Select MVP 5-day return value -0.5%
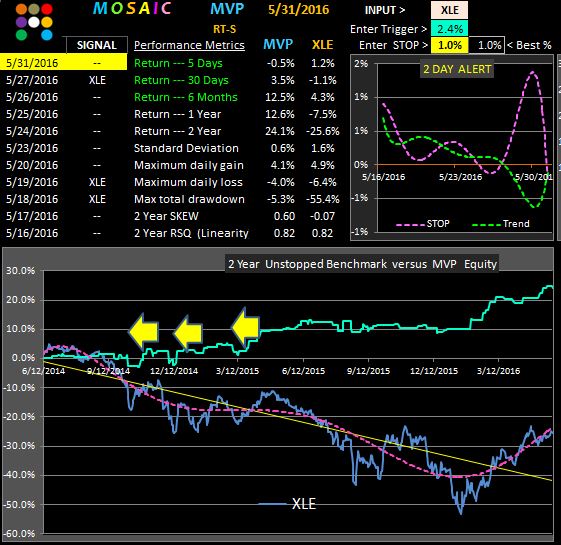This screenshot has width=561, height=545. [x=280, y=63]
